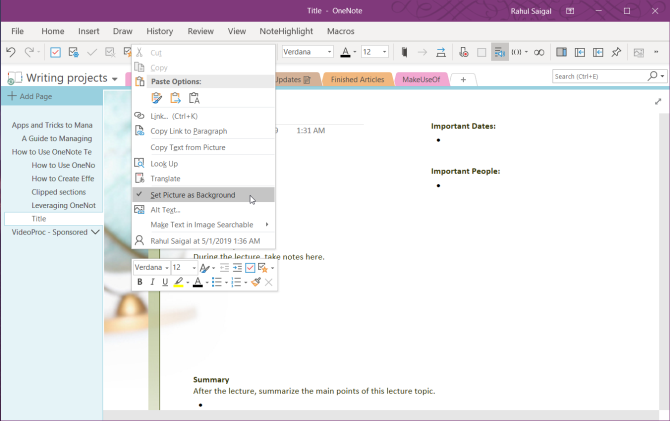Open the ribbon font name Verdana dropdown

[x=329, y=52]
